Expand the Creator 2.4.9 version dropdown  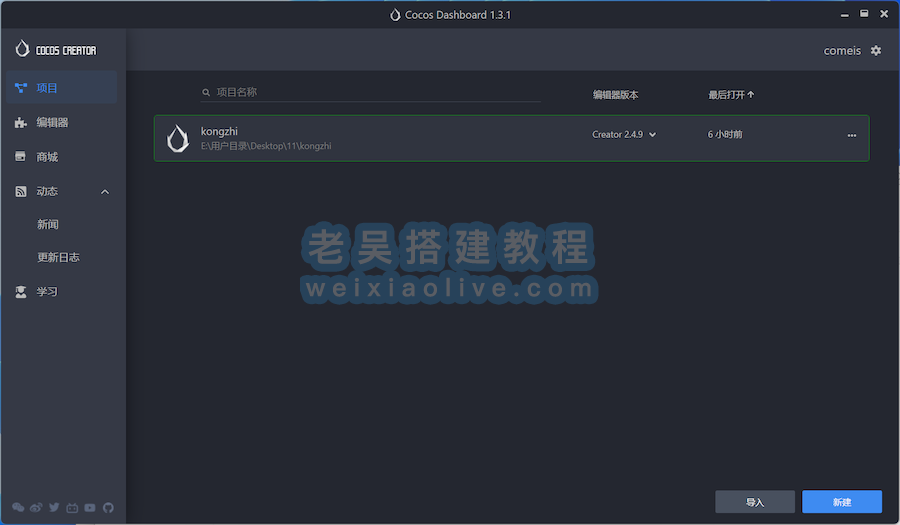click(x=624, y=135)
